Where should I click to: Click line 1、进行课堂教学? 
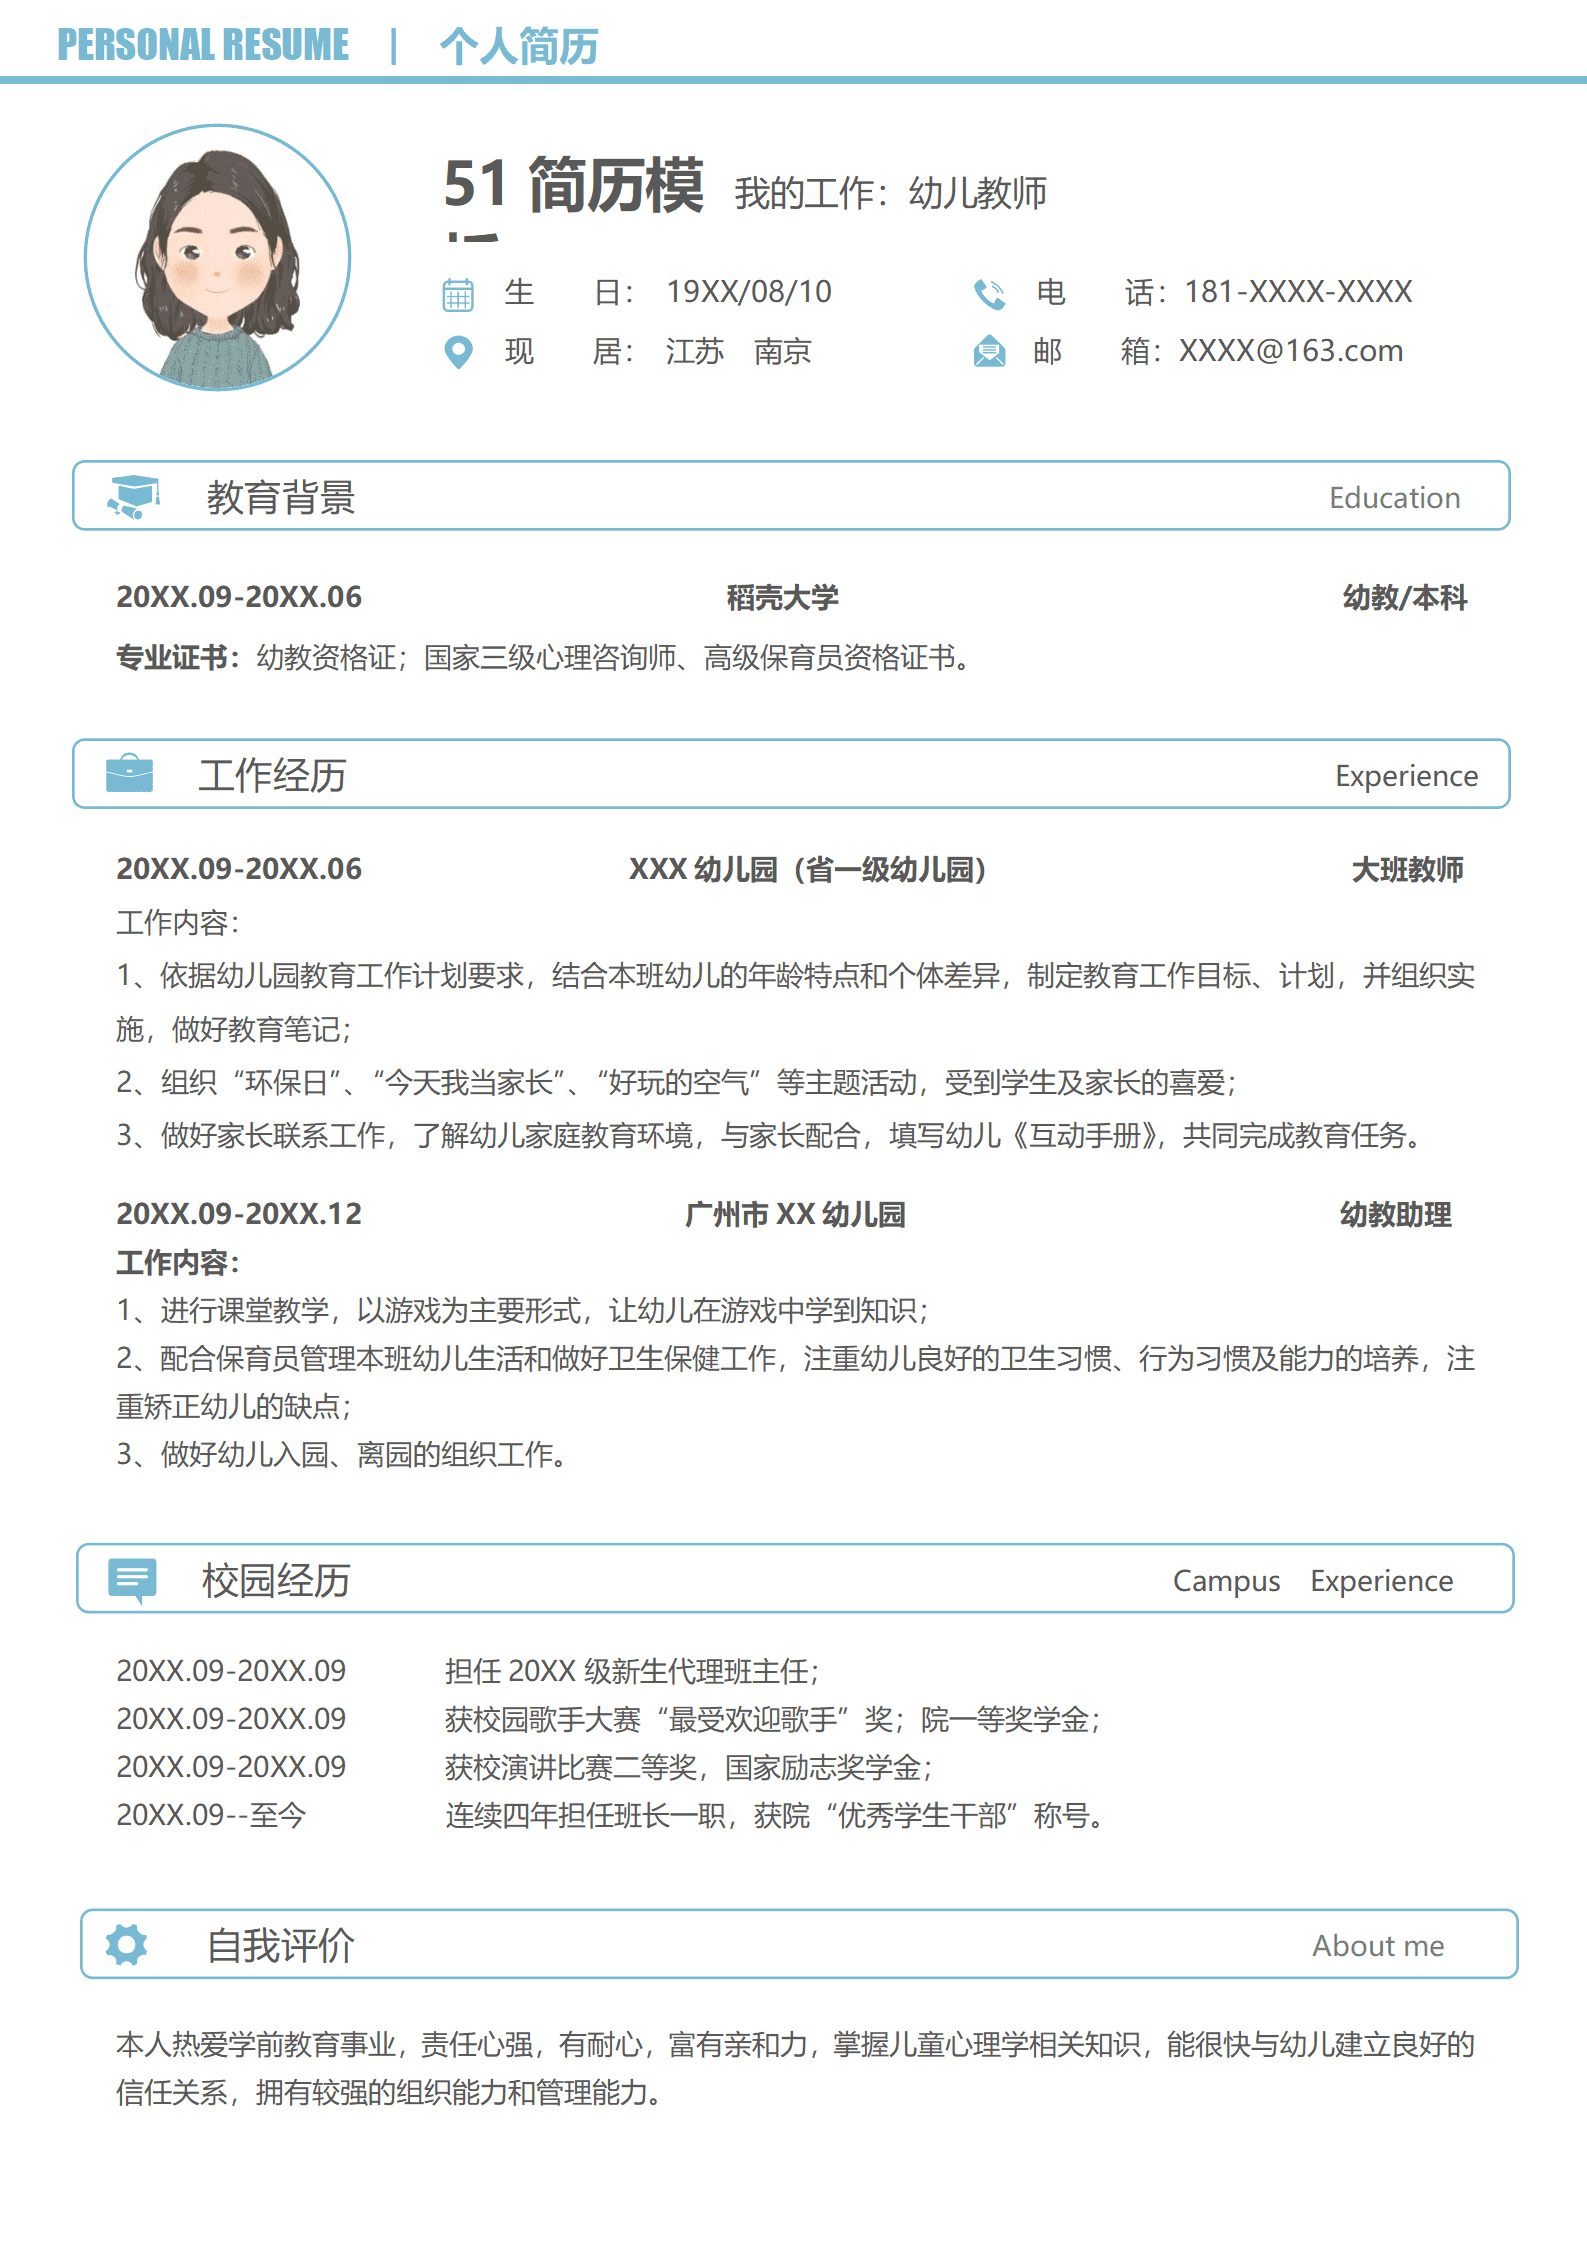(x=523, y=1311)
